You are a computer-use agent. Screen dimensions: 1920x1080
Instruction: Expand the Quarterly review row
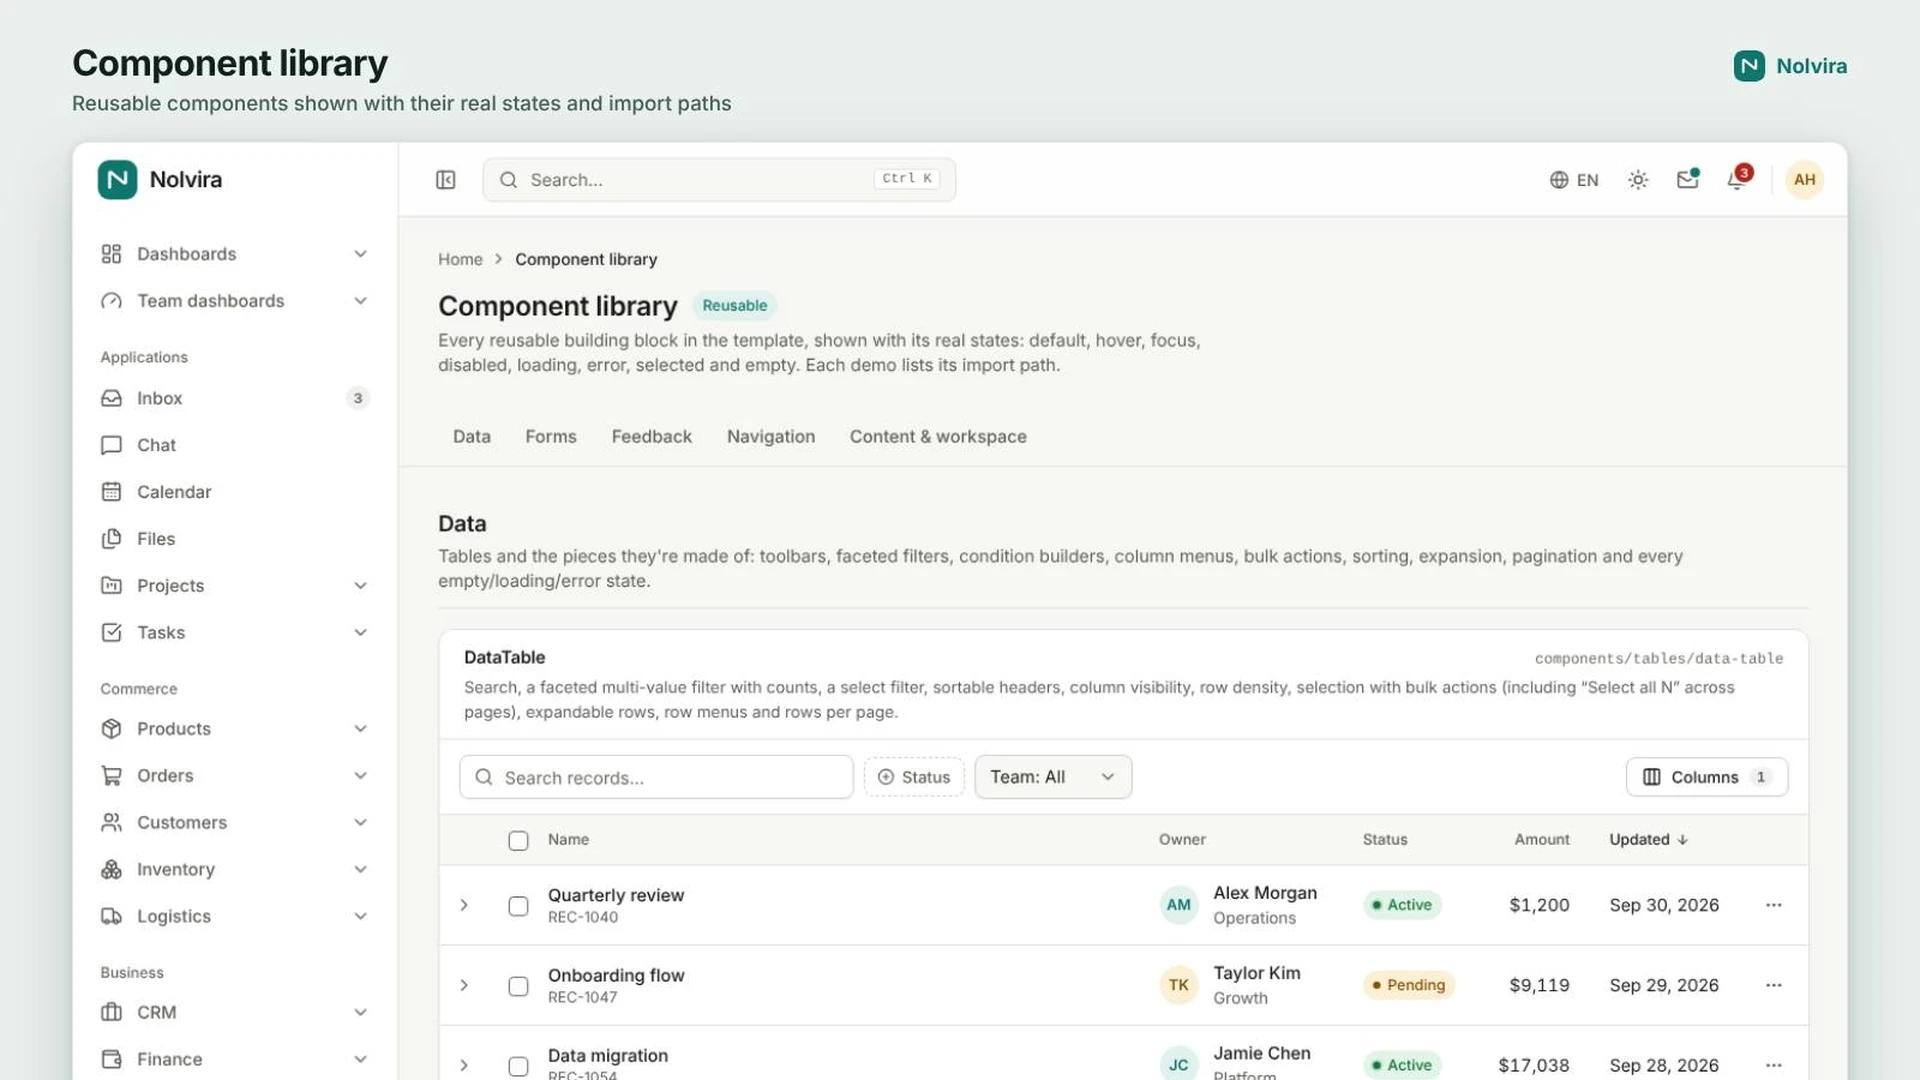tap(464, 905)
